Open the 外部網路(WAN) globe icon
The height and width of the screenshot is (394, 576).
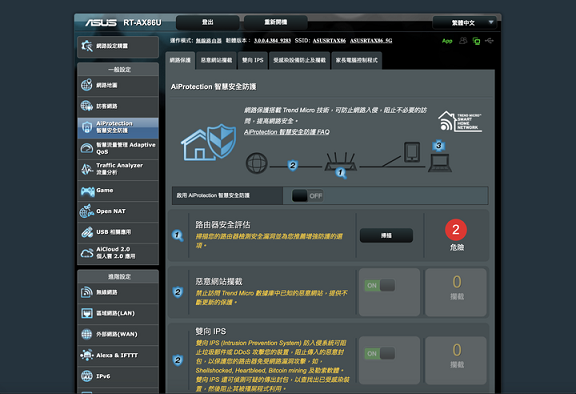coord(87,334)
